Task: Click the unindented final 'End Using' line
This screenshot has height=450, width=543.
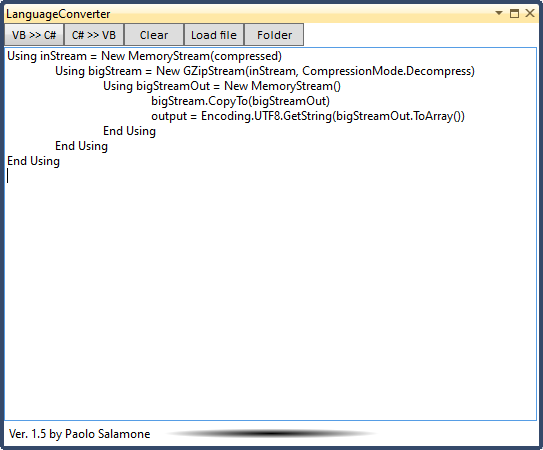Action: [x=33, y=161]
